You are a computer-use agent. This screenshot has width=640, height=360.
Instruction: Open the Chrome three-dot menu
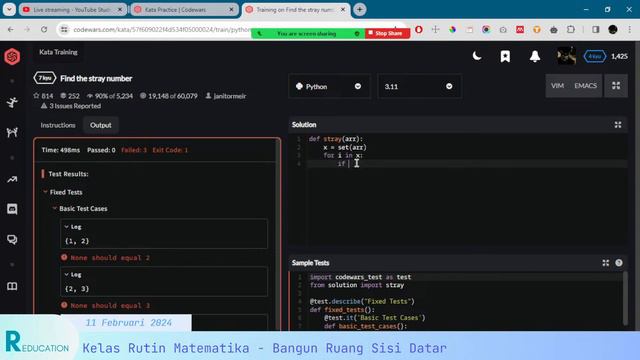point(630,29)
